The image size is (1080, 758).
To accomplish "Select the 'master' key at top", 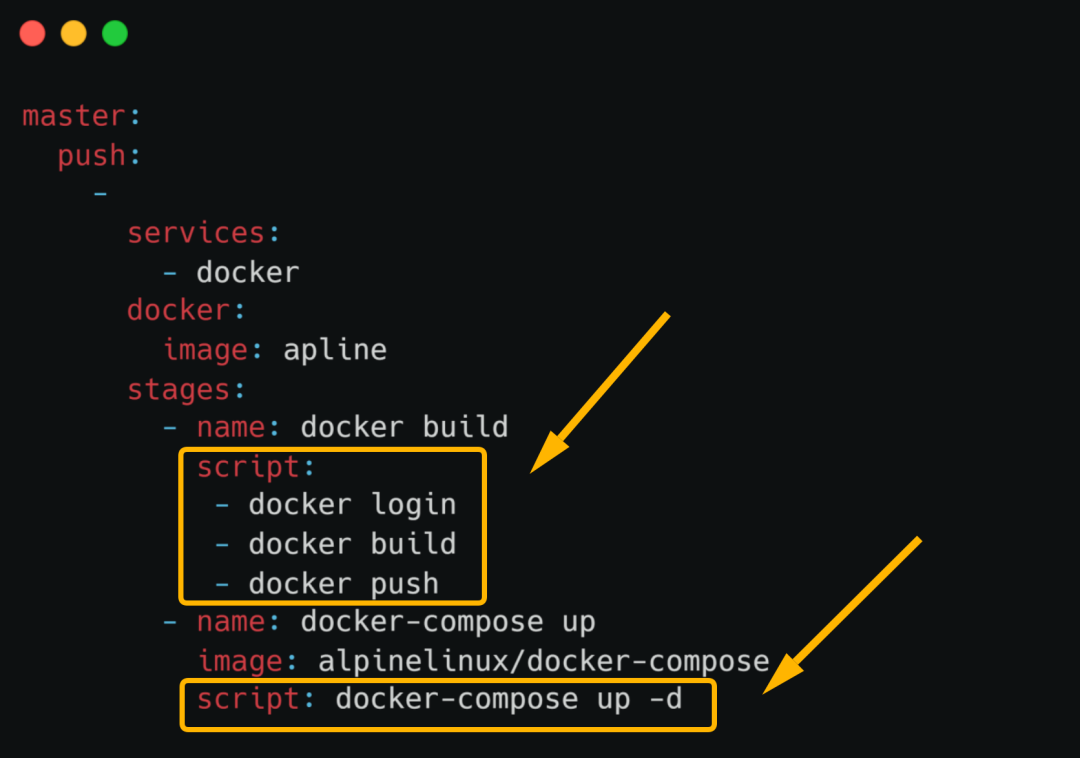I will click(x=74, y=116).
